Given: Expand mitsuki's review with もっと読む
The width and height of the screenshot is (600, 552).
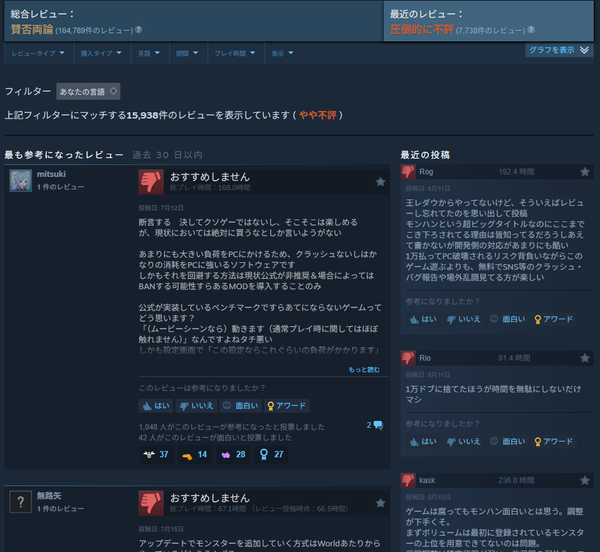Looking at the screenshot, I should click(364, 370).
